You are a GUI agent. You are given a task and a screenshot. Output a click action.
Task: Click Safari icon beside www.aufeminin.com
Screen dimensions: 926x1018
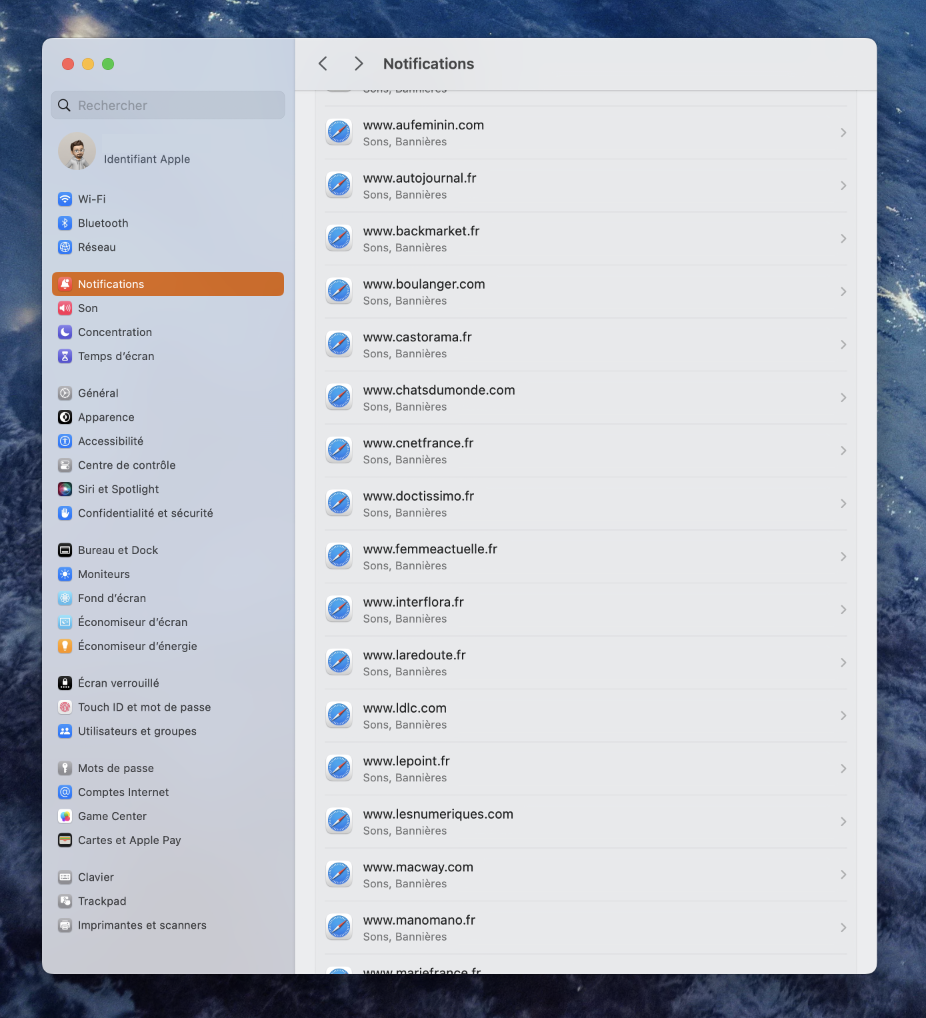(339, 132)
